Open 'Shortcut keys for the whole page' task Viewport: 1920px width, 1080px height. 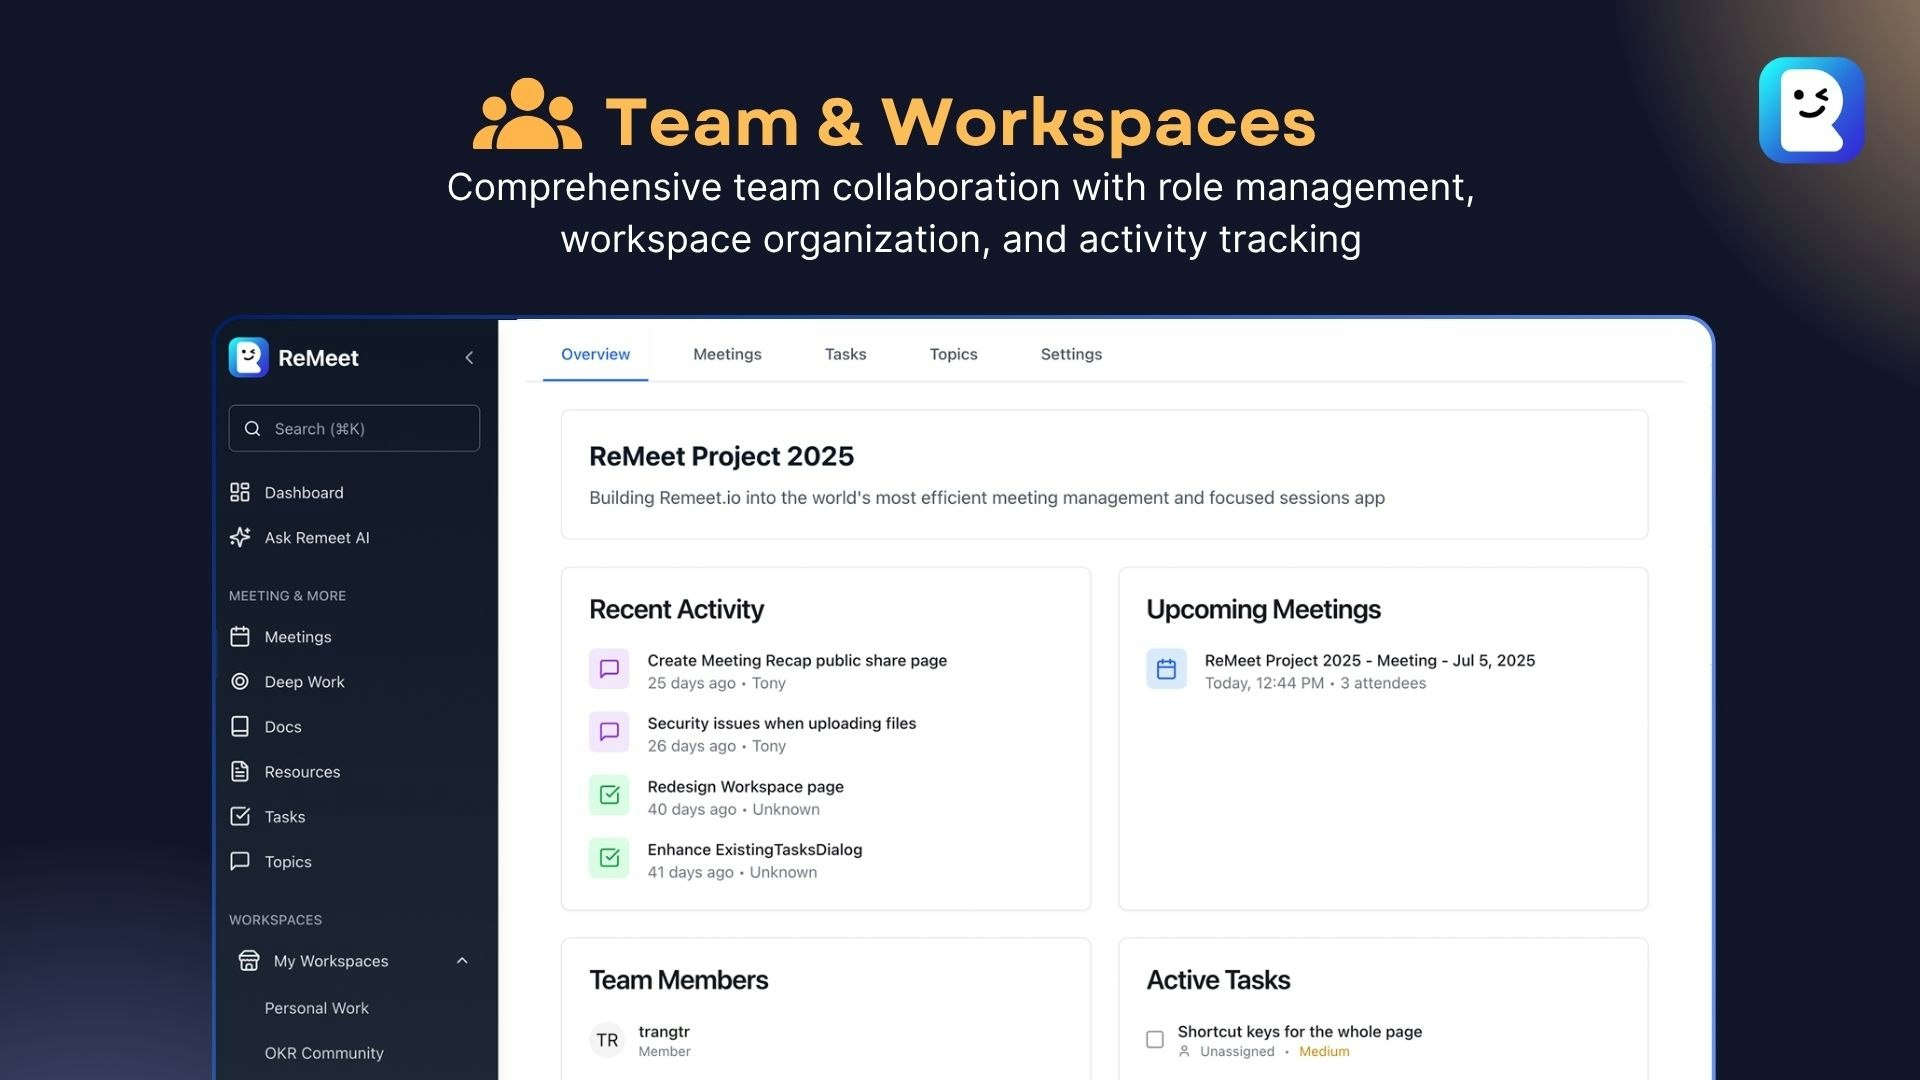[1299, 1032]
